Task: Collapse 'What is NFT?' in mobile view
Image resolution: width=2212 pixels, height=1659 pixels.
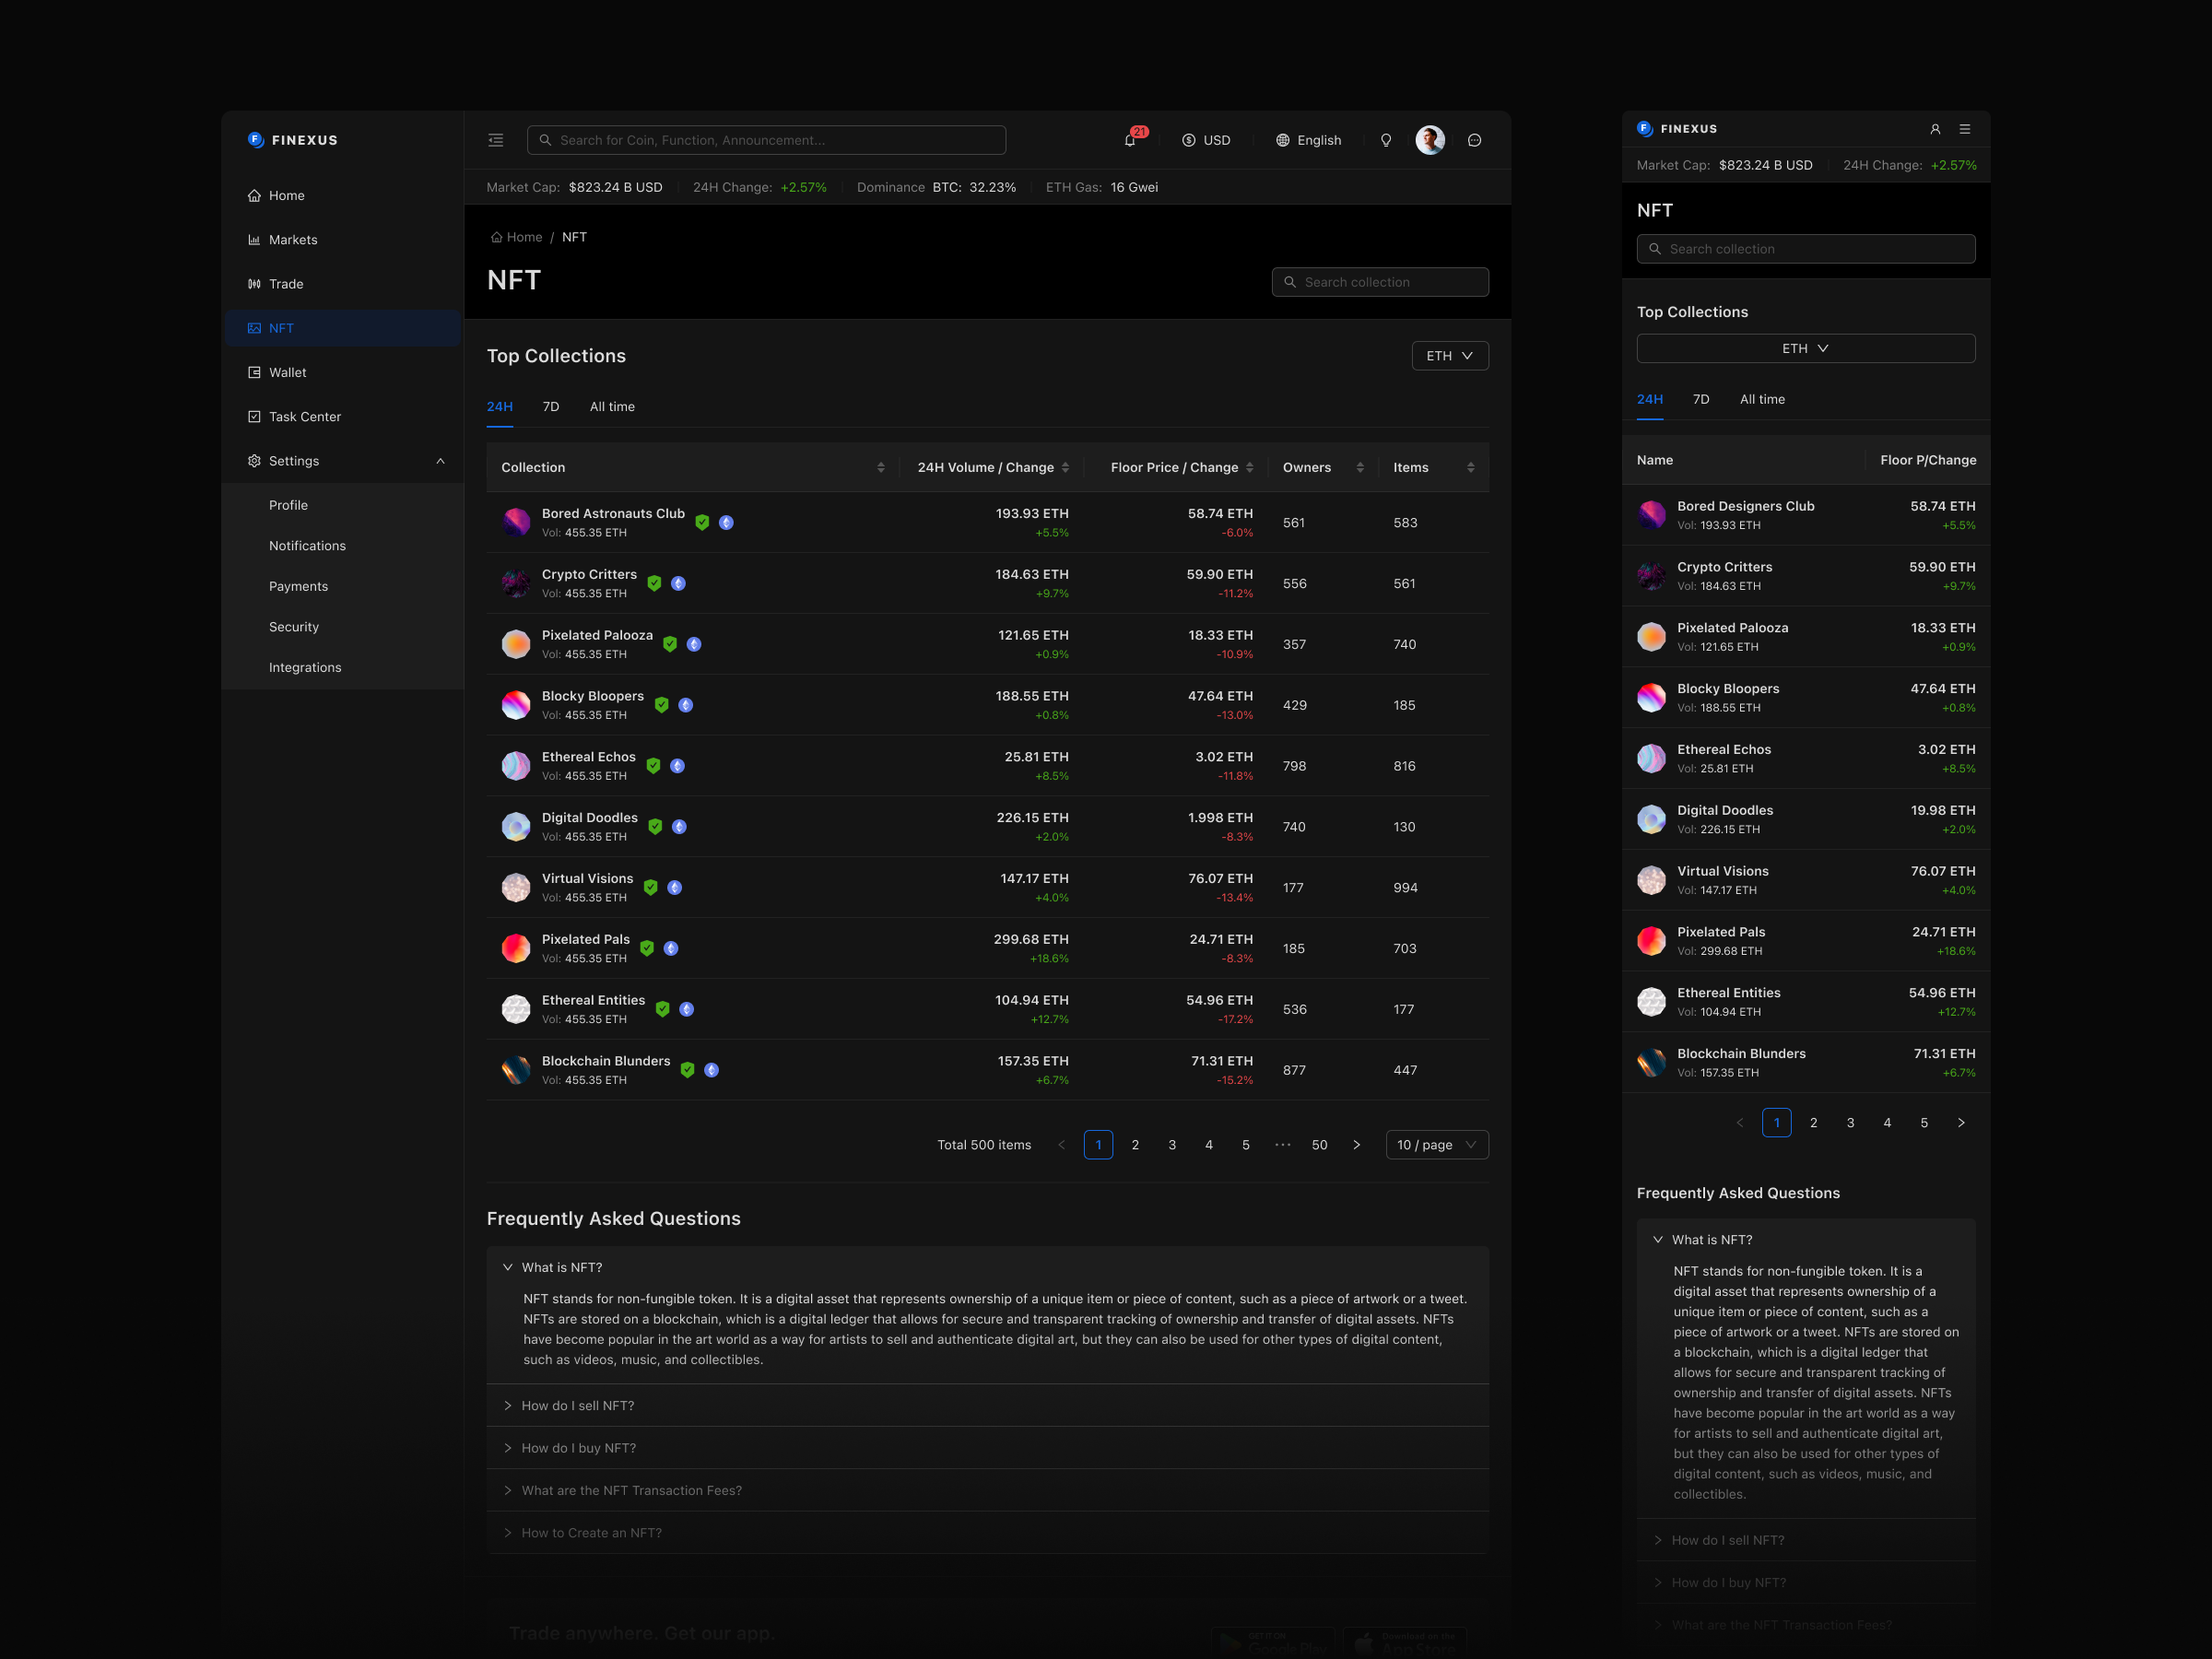Action: click(1806, 1240)
